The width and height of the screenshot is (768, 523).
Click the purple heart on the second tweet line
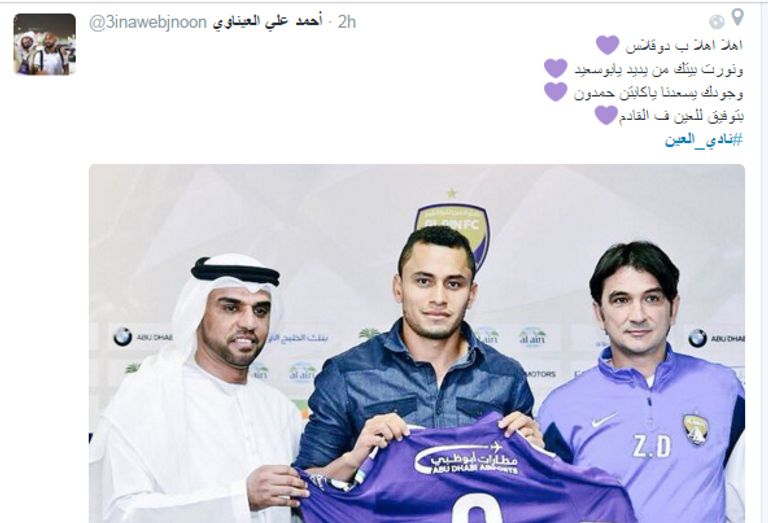click(x=555, y=68)
